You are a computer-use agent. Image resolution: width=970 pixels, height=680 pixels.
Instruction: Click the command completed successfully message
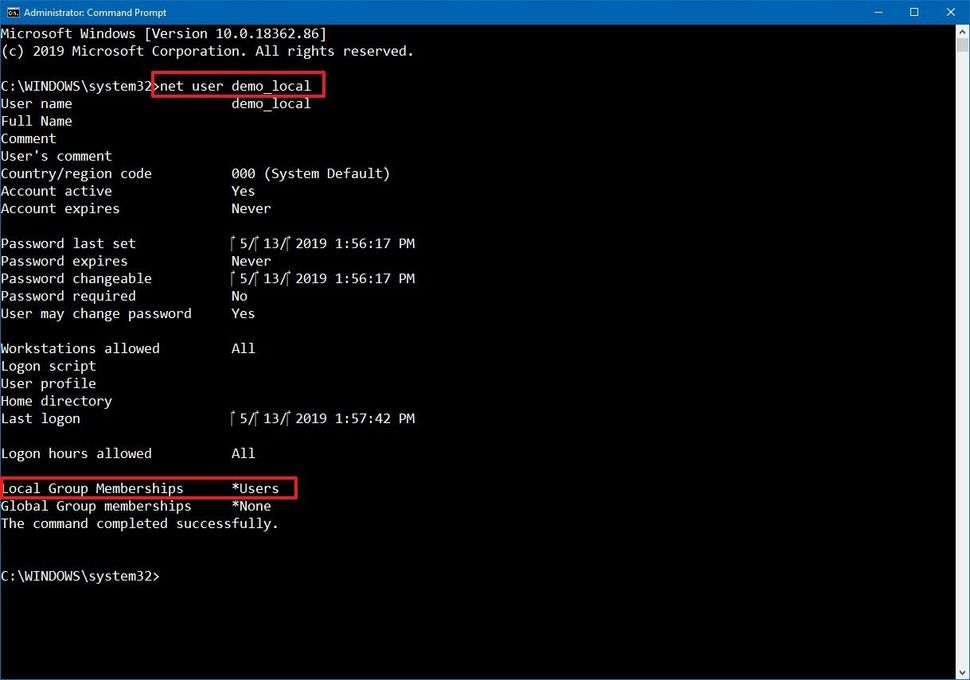(140, 523)
